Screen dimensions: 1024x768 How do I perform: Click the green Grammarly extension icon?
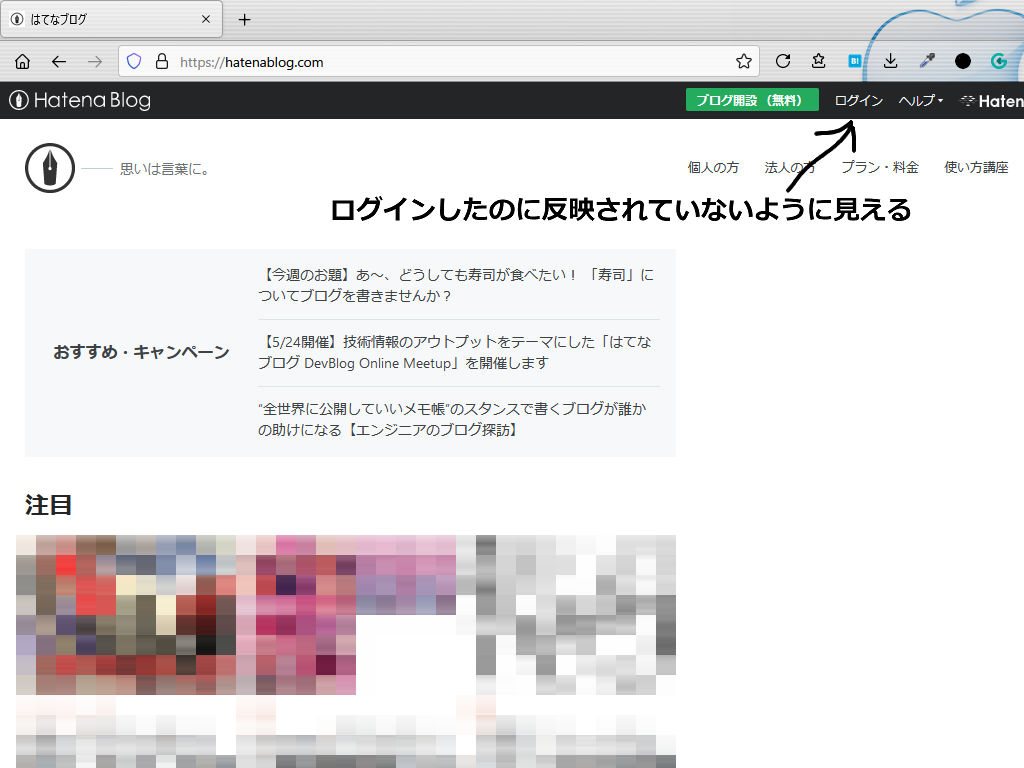(x=999, y=61)
